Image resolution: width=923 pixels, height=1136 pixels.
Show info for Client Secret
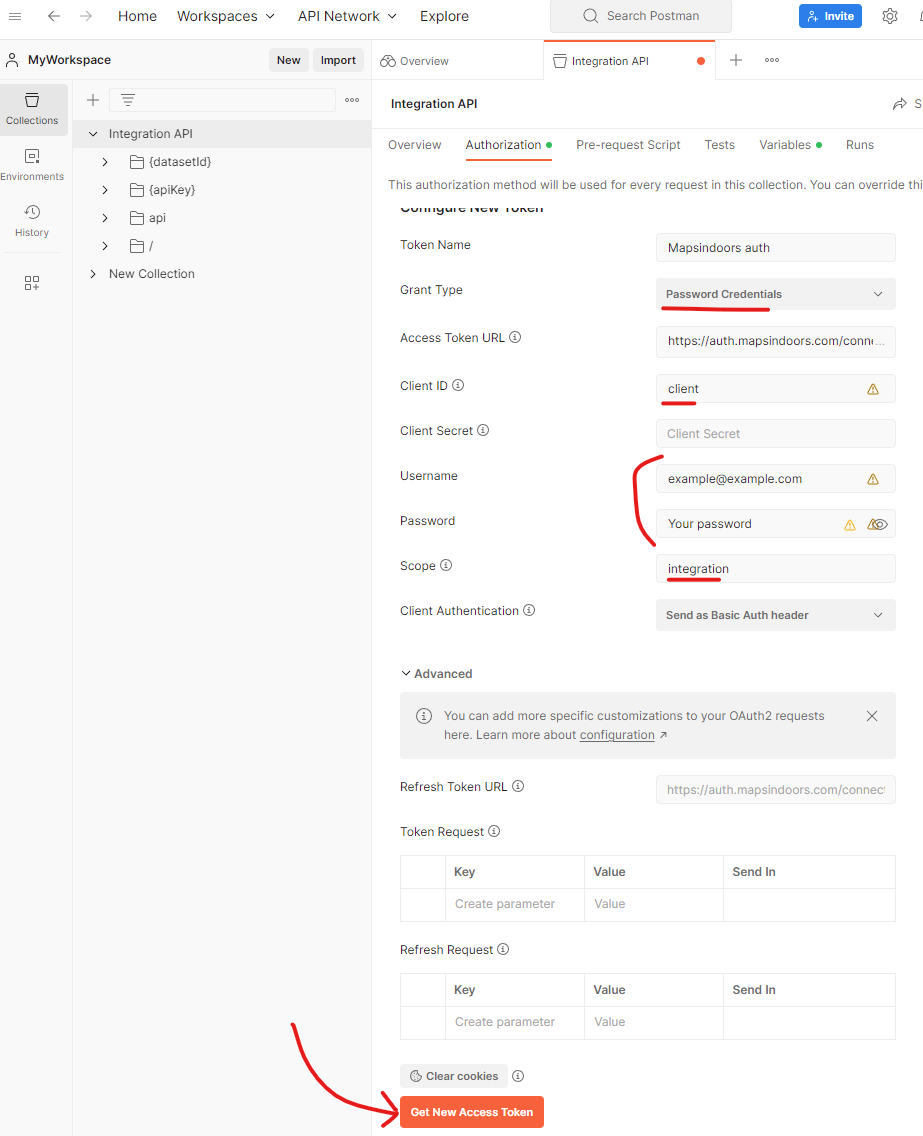[x=483, y=430]
